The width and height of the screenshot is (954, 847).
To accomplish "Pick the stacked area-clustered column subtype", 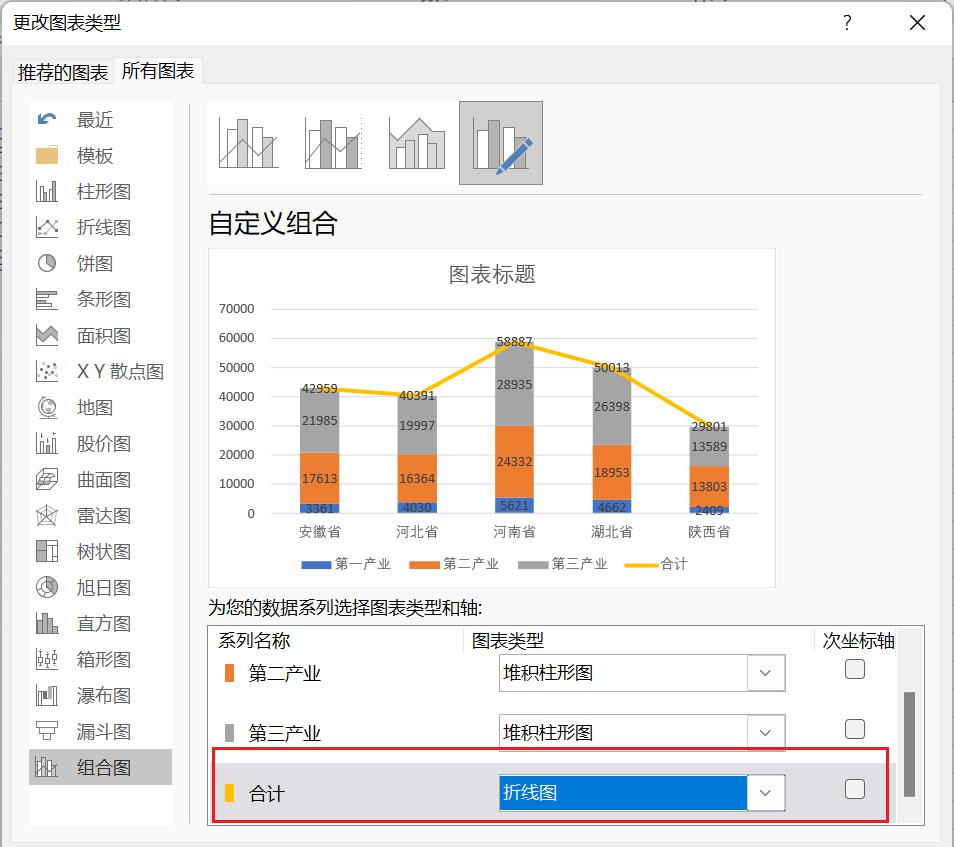I will [417, 143].
